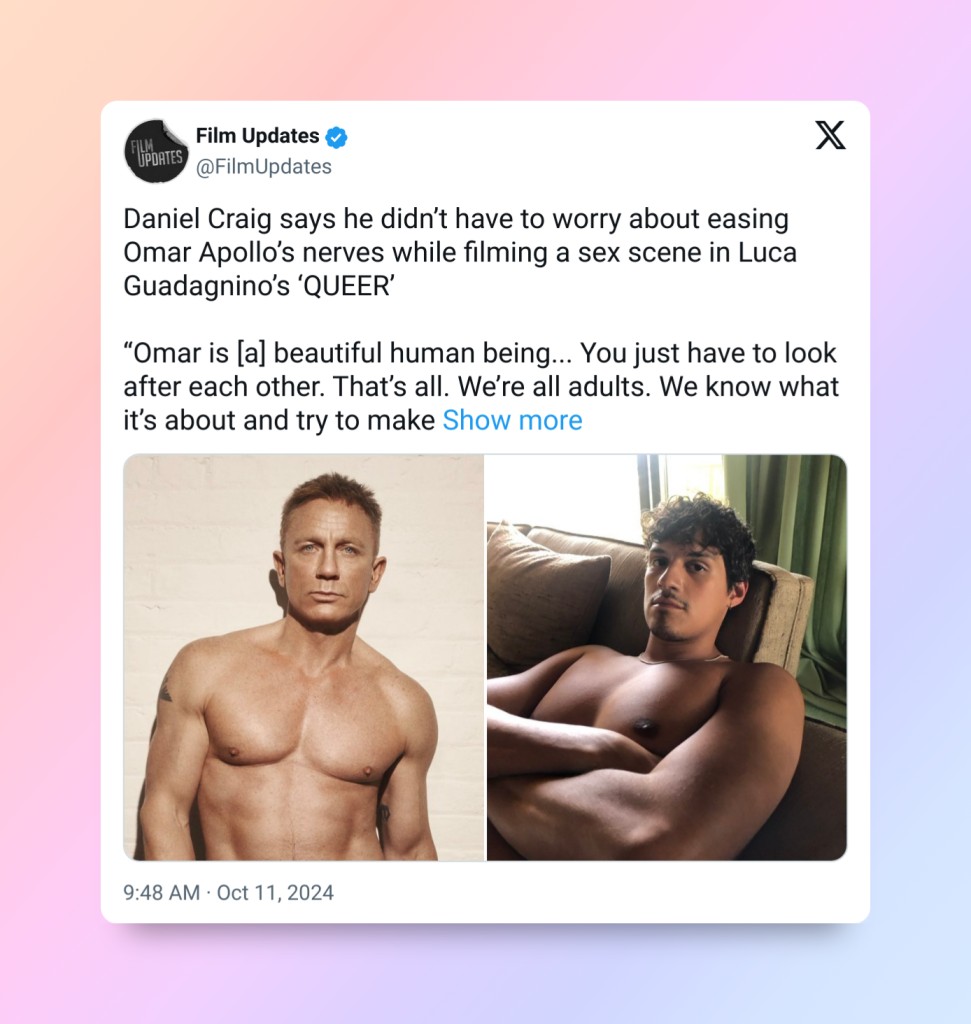The width and height of the screenshot is (971, 1024).
Task: Expand the tweet with Show more
Action: 512,420
